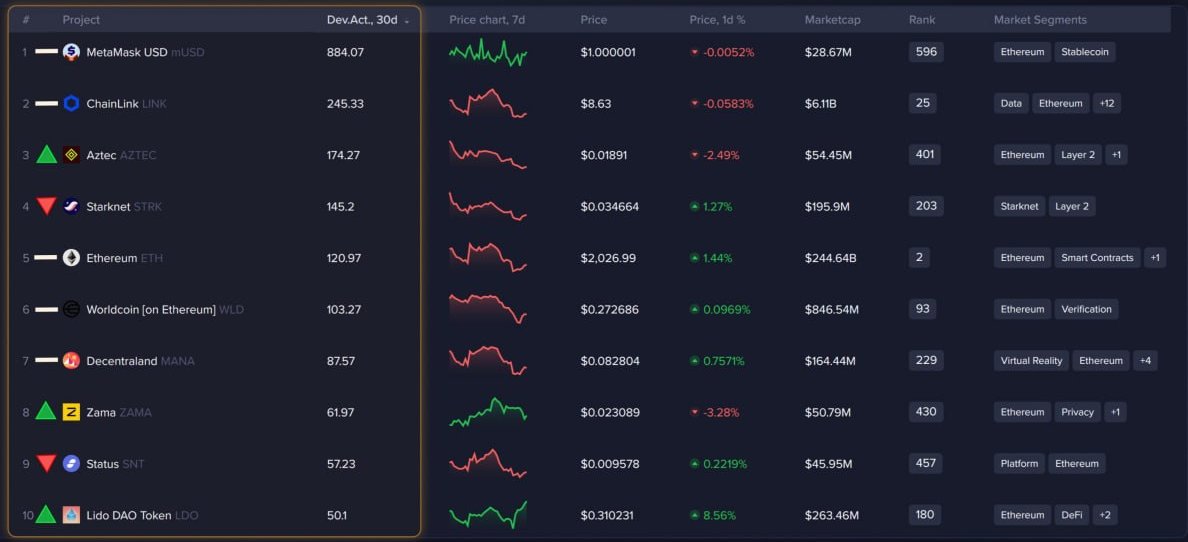The height and width of the screenshot is (542, 1188).
Task: Click the Worldcoin project logo
Action: pos(71,309)
